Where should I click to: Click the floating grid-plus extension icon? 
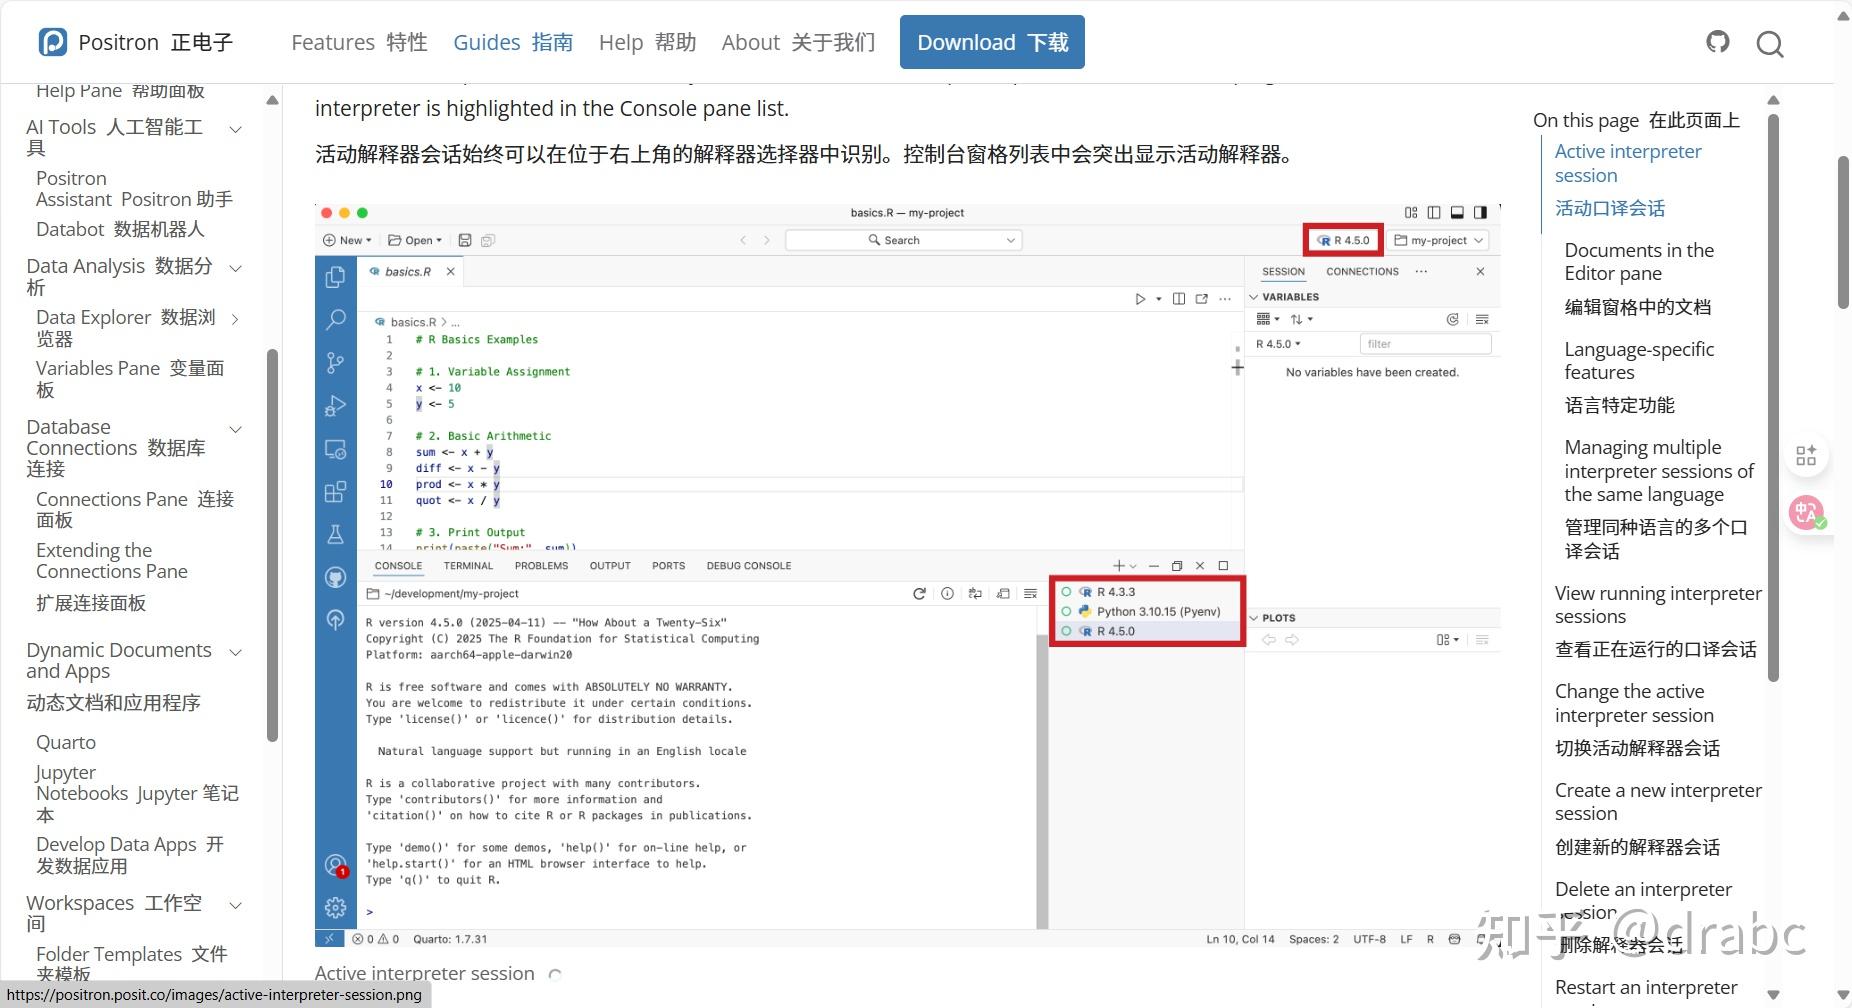pyautogui.click(x=1806, y=456)
